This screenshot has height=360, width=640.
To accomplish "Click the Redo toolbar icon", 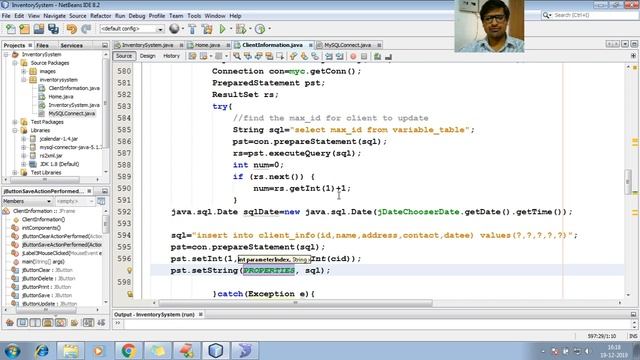I will coord(86,29).
